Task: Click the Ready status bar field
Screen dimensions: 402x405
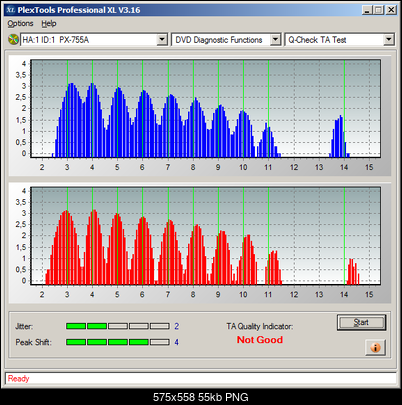Action: point(201,379)
